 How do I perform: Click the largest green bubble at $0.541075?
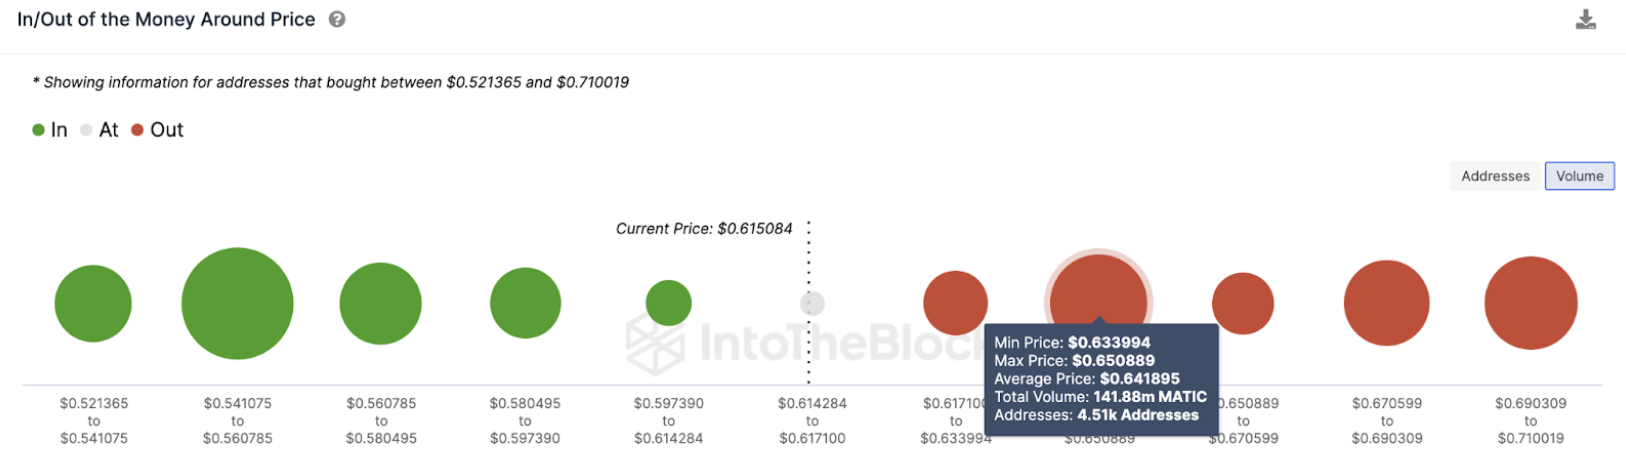click(237, 303)
